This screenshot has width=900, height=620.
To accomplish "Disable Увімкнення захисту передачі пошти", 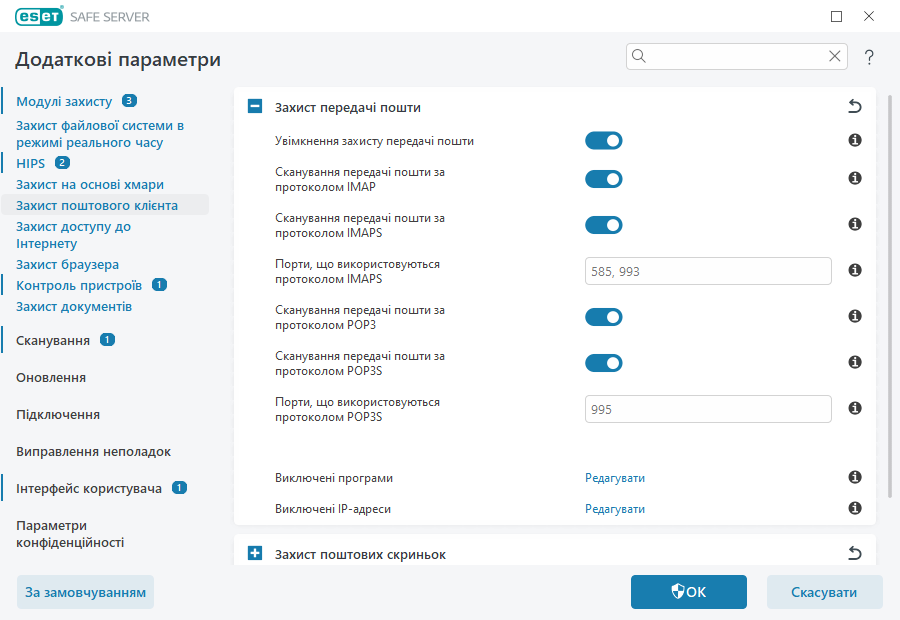I will pos(603,141).
